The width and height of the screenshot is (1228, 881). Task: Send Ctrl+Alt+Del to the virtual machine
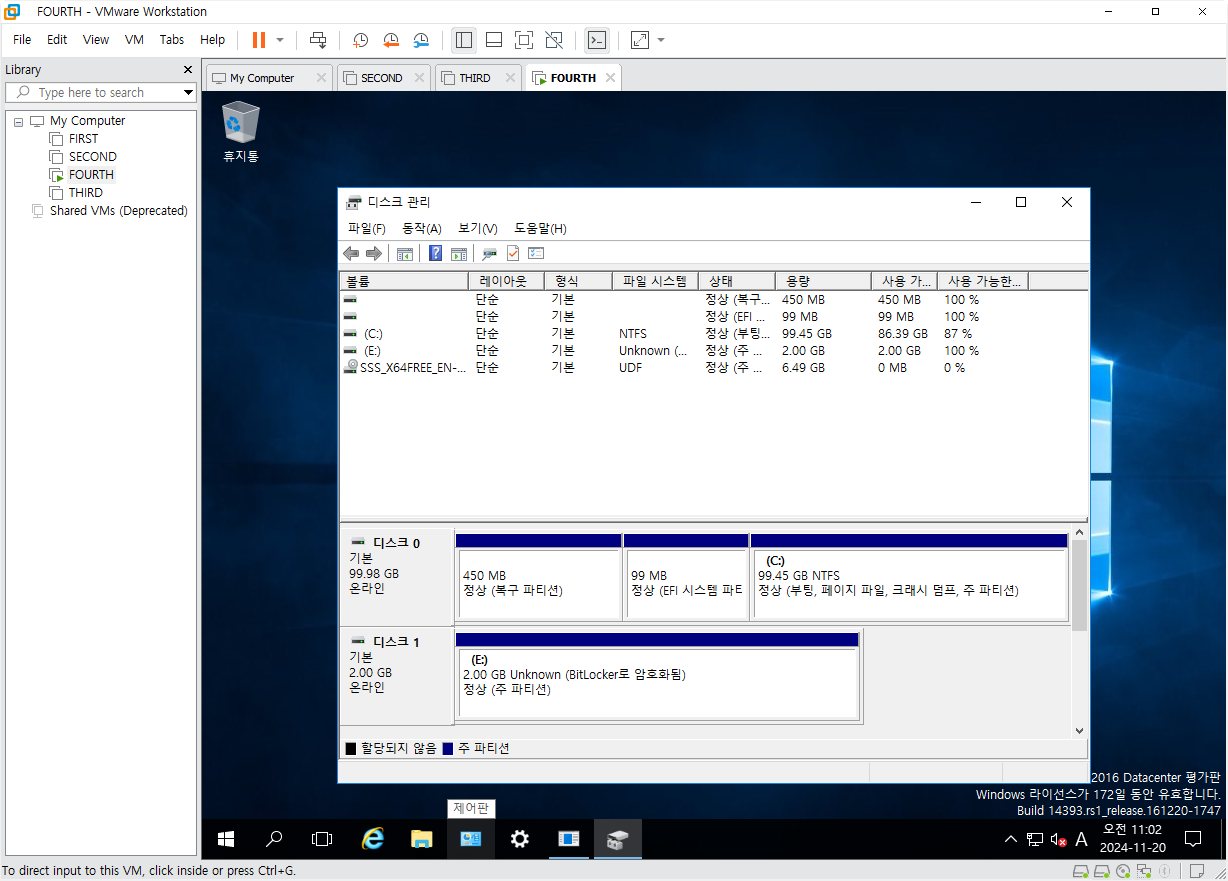(x=318, y=40)
